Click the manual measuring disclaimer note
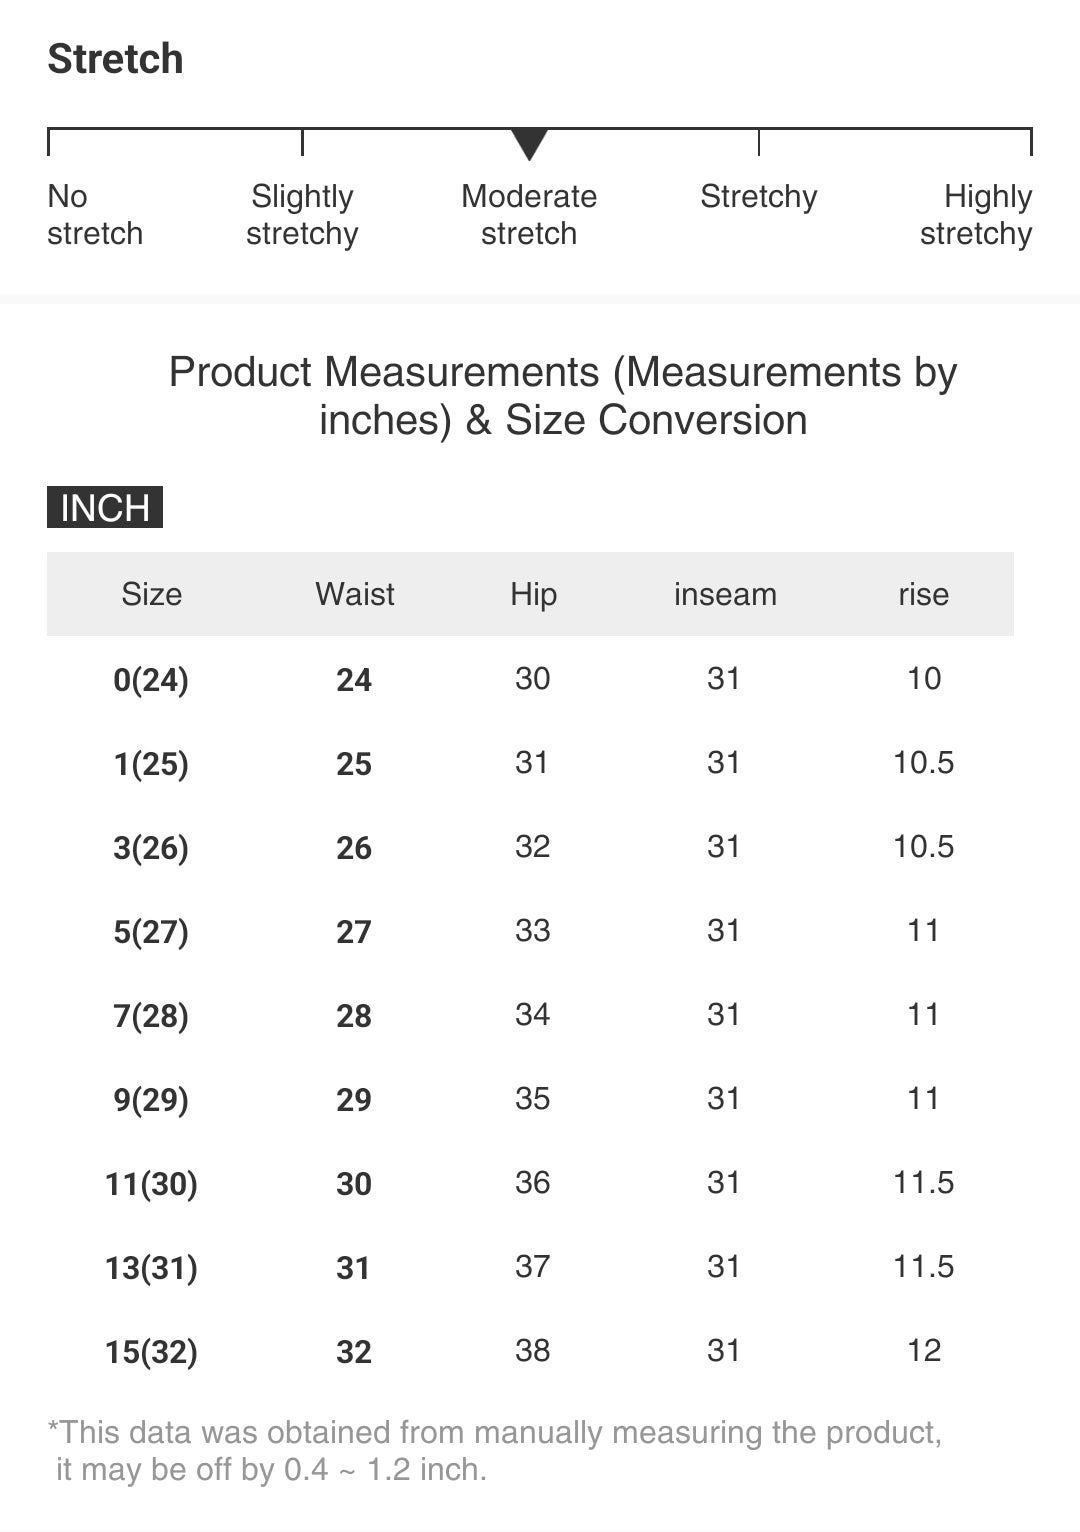This screenshot has height=1532, width=1080. (495, 1451)
